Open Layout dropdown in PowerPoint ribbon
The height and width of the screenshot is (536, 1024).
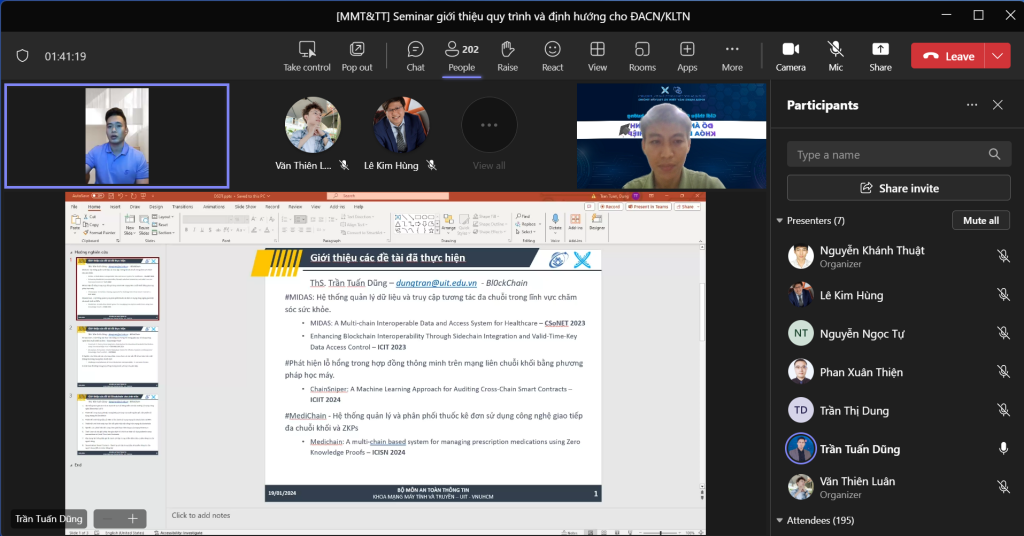point(163,217)
